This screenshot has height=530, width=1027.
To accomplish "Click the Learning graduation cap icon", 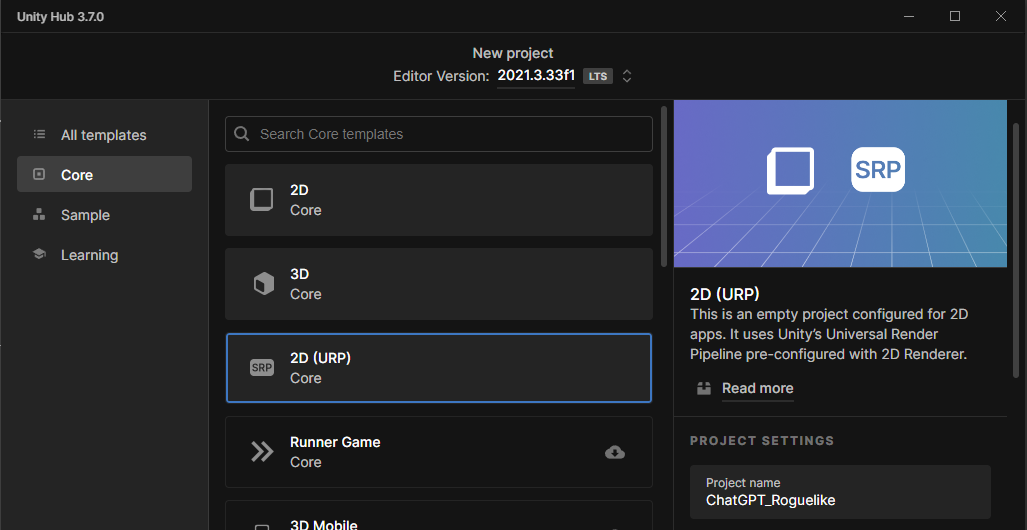I will tap(39, 254).
